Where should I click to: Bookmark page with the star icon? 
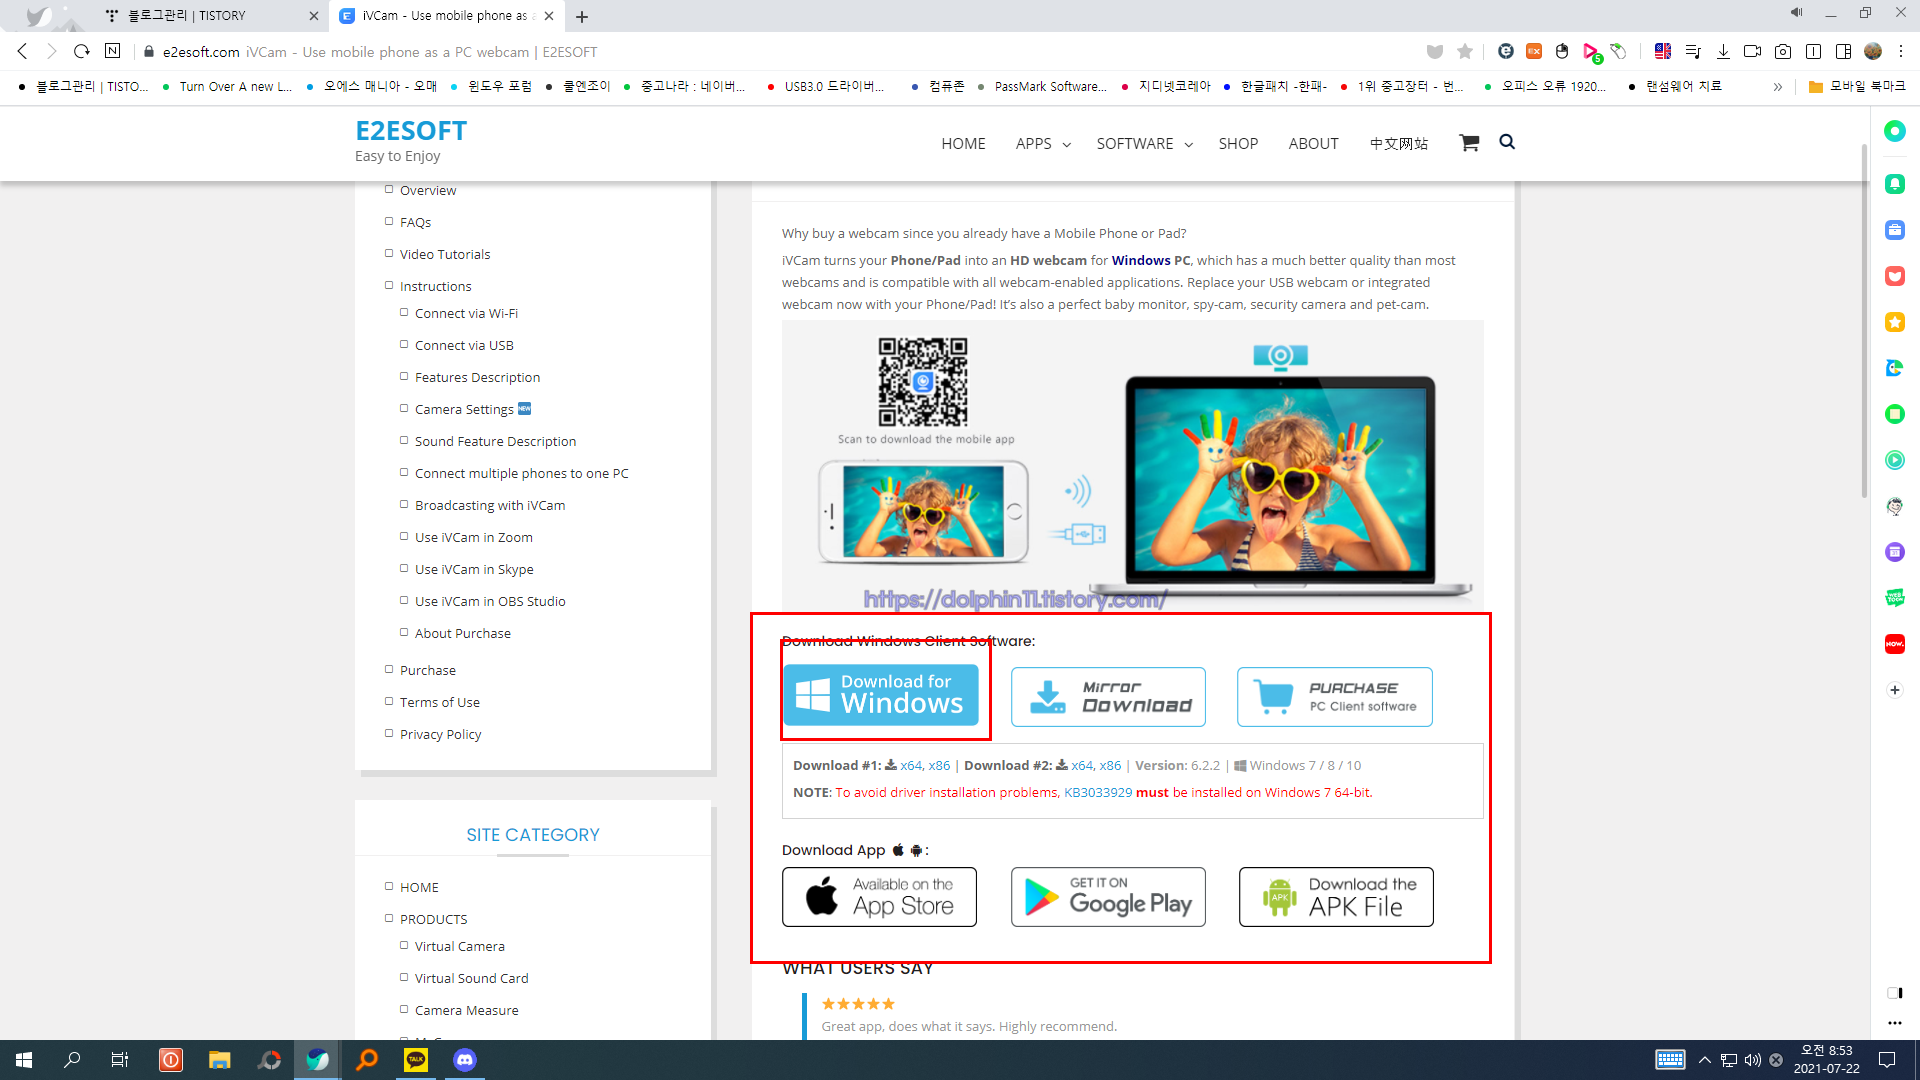(1465, 52)
